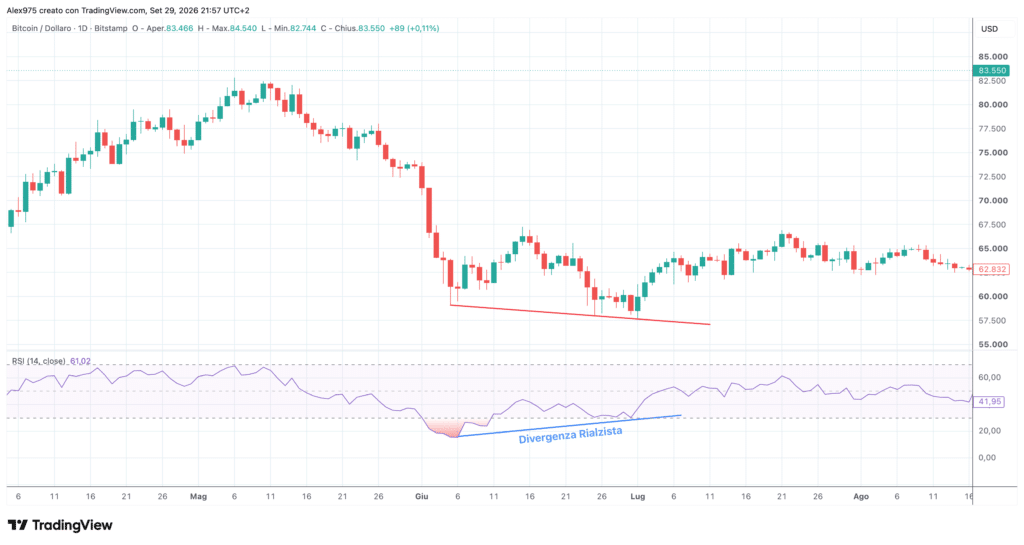Click the Giu month label on time axis
The width and height of the screenshot is (1024, 545).
422,497
